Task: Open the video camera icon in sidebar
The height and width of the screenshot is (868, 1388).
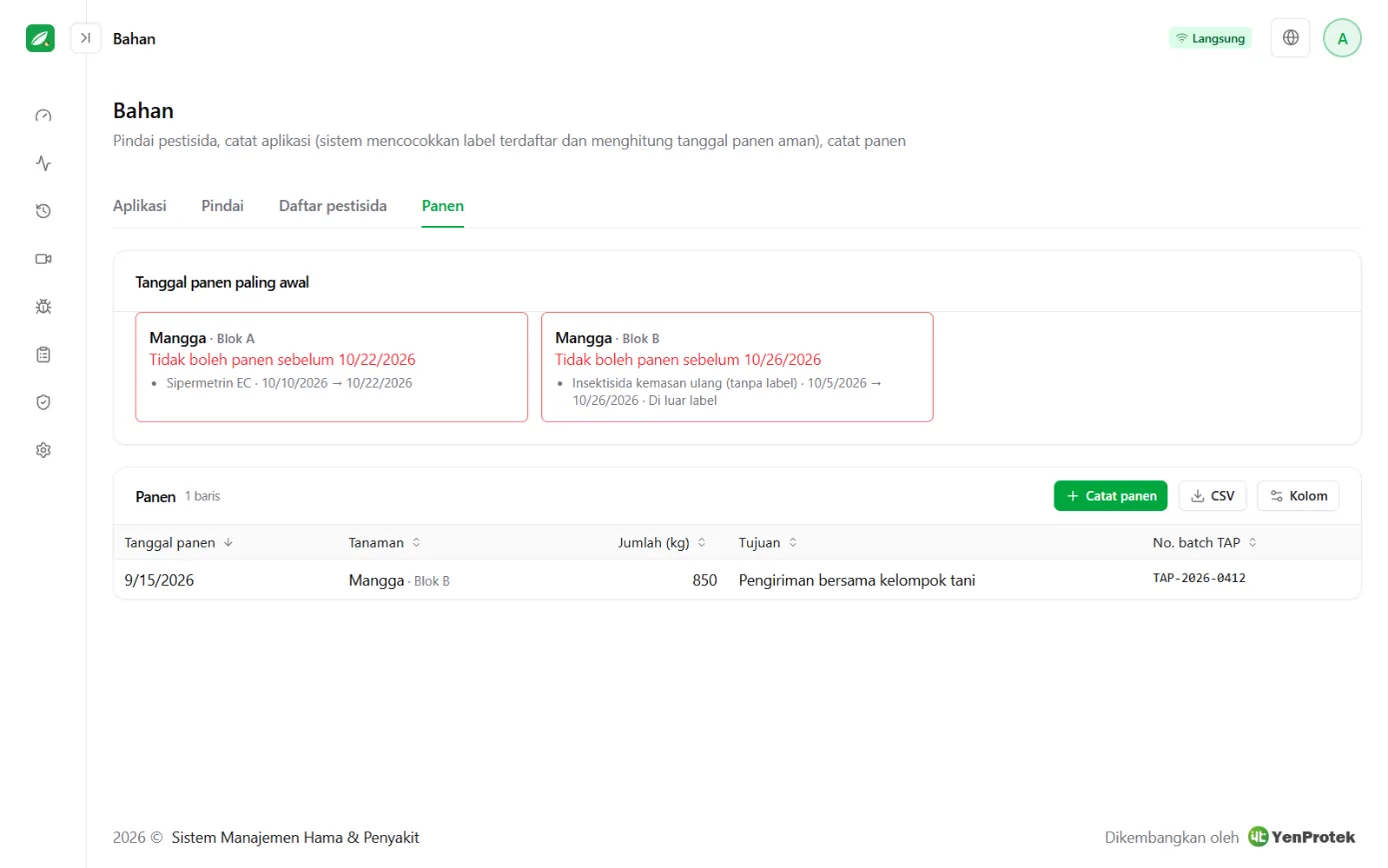Action: pyautogui.click(x=43, y=259)
